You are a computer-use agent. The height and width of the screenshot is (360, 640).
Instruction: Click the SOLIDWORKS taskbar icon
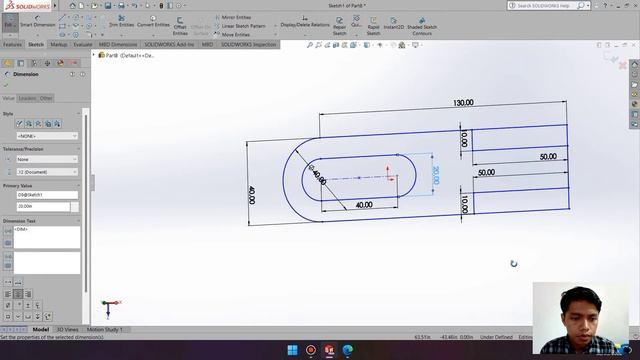pos(329,350)
